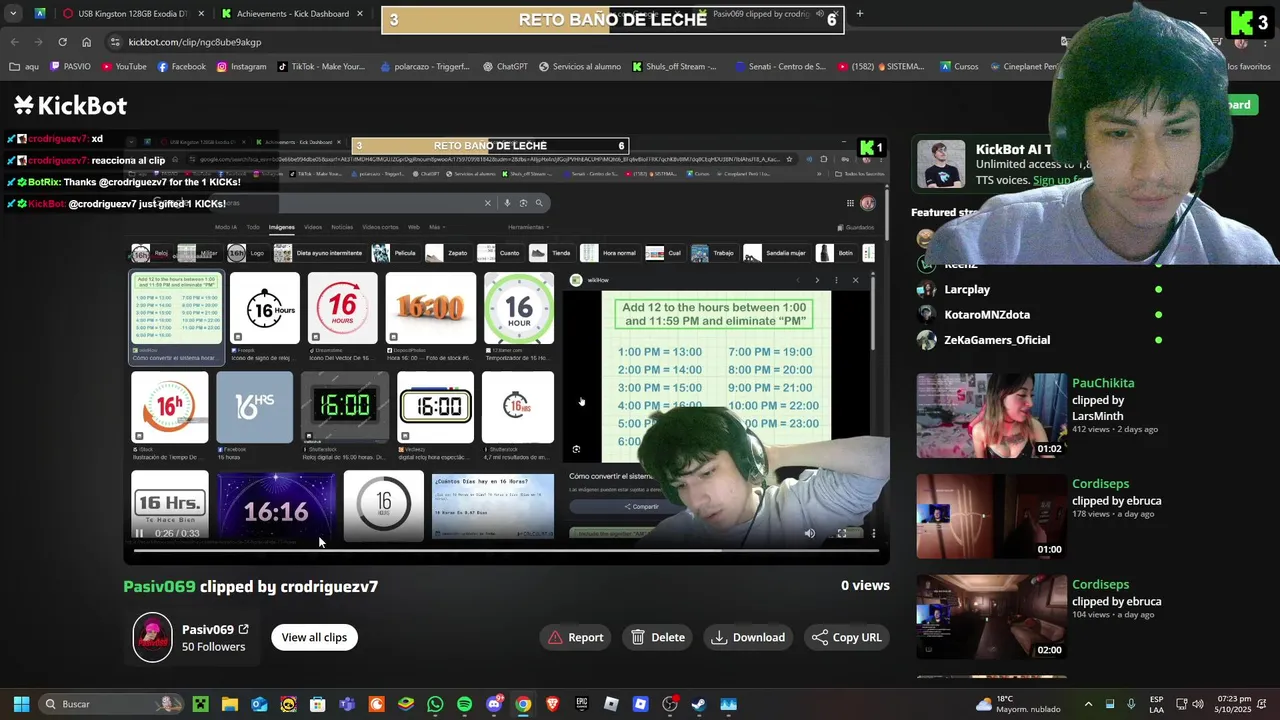Close the Achievements - Kick Dashboard tab

click(361, 14)
